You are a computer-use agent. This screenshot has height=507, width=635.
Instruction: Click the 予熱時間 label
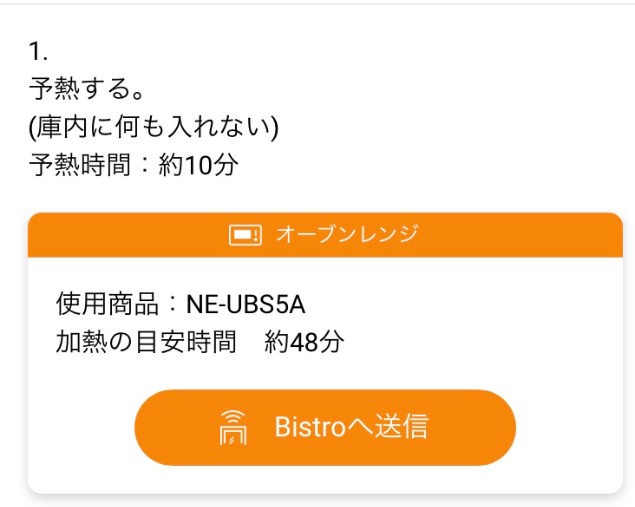pyautogui.click(x=80, y=165)
